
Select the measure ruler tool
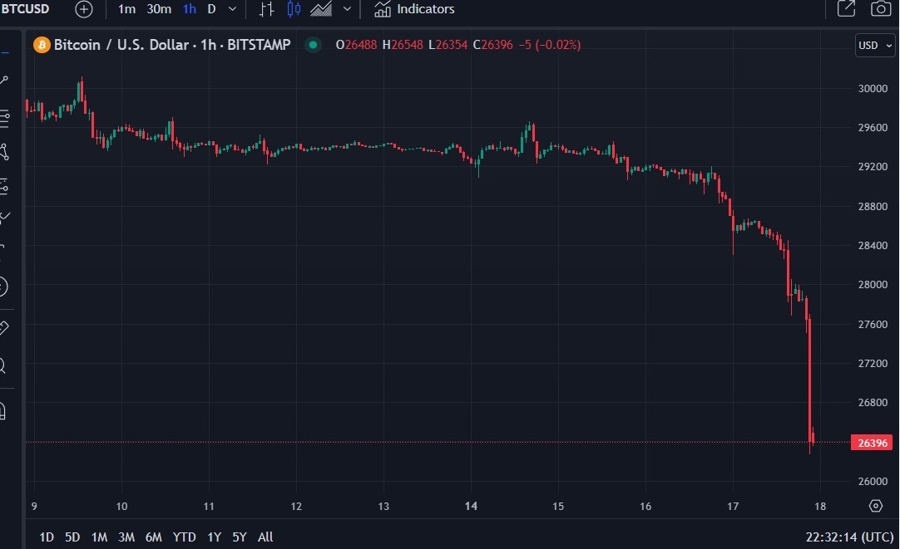point(4,327)
